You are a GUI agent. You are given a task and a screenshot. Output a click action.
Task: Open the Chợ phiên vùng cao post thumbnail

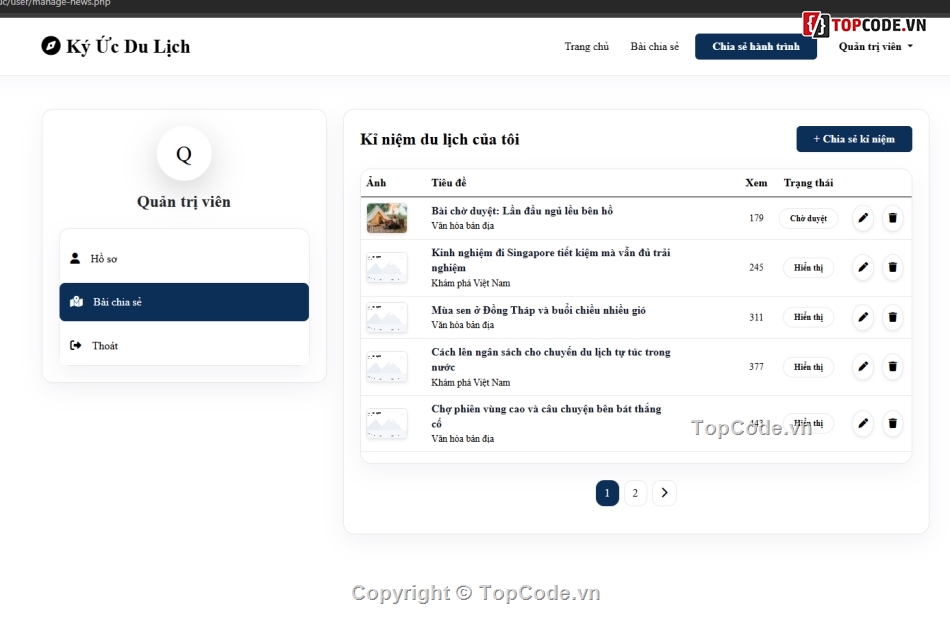click(387, 423)
